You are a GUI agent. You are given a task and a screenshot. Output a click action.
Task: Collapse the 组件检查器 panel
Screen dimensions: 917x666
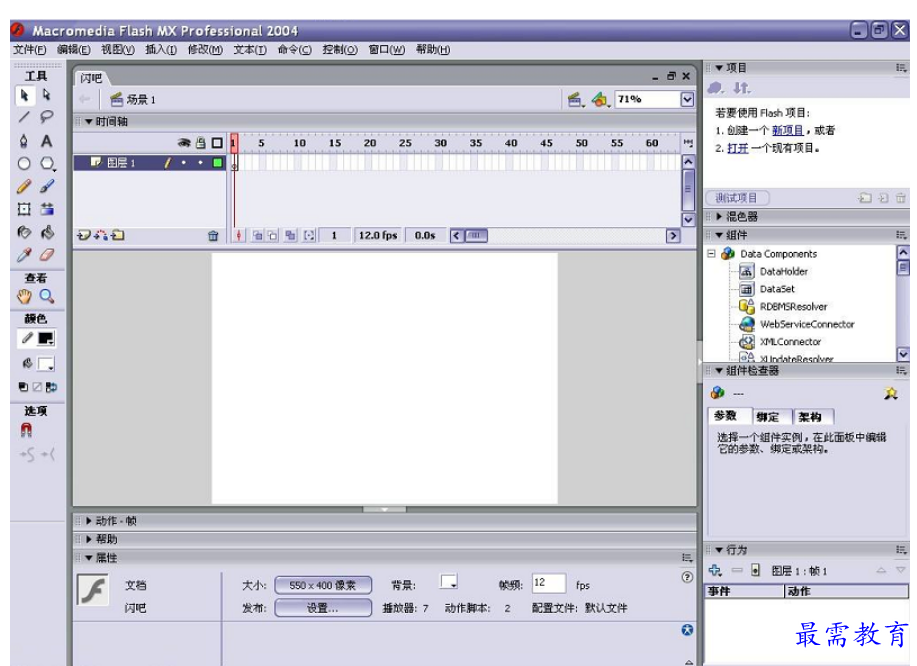click(719, 371)
